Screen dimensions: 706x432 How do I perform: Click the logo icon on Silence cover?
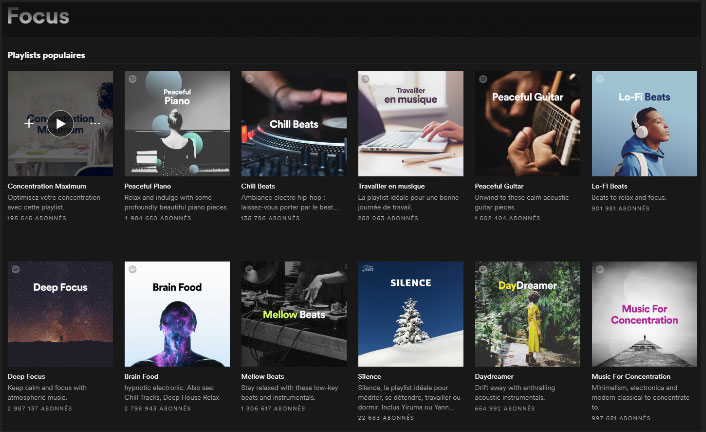tap(368, 268)
